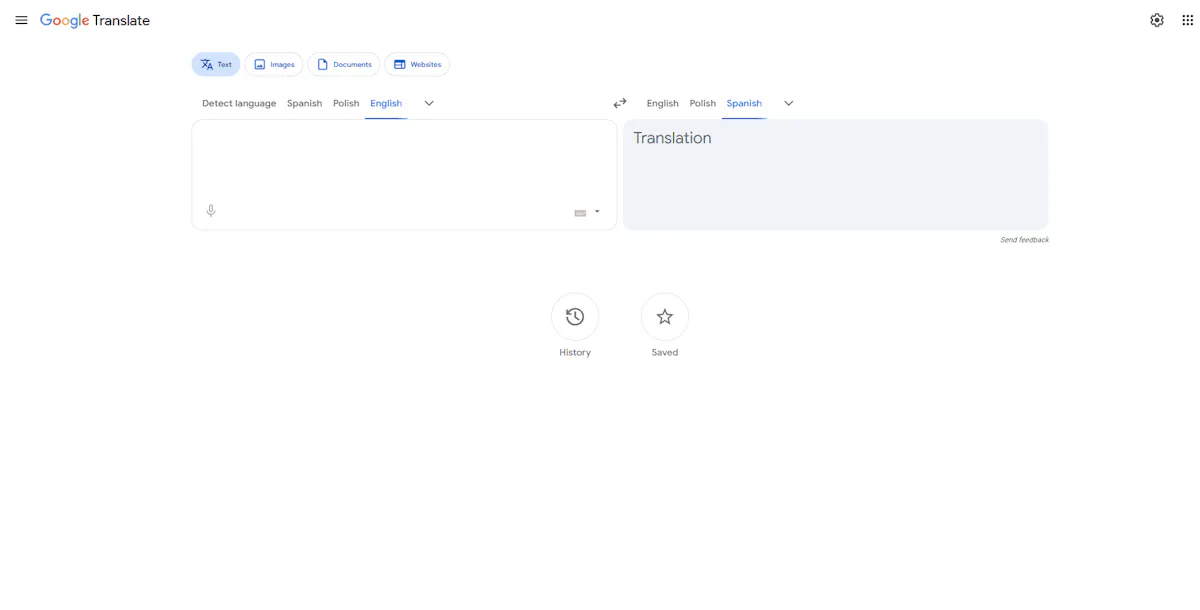Screen dimensions: 1200x610
Task: Open the input keyboard options arrow
Action: [597, 211]
